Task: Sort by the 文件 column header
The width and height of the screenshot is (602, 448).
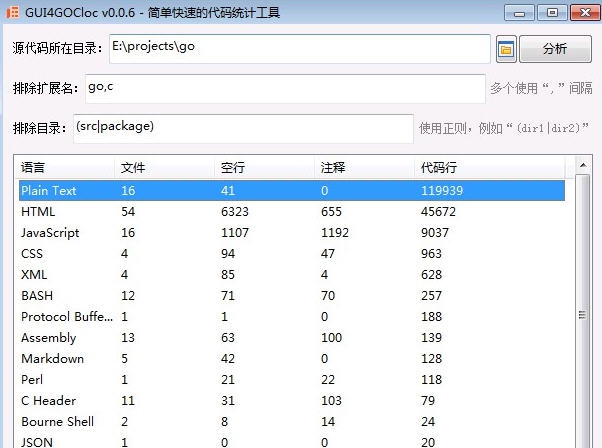Action: tap(164, 167)
